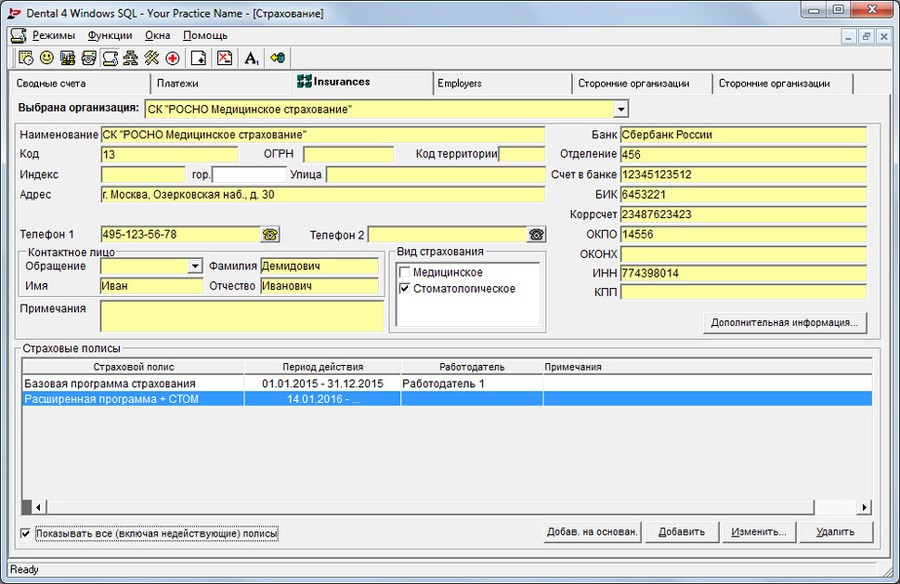Image resolution: width=900 pixels, height=584 pixels.
Task: Click the Имя field with Иван
Action: click(152, 286)
